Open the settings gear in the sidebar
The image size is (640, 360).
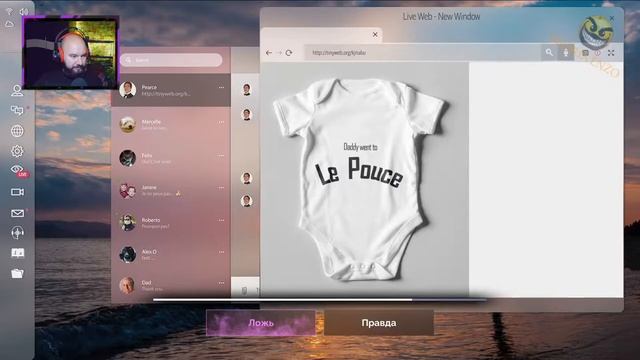17,151
